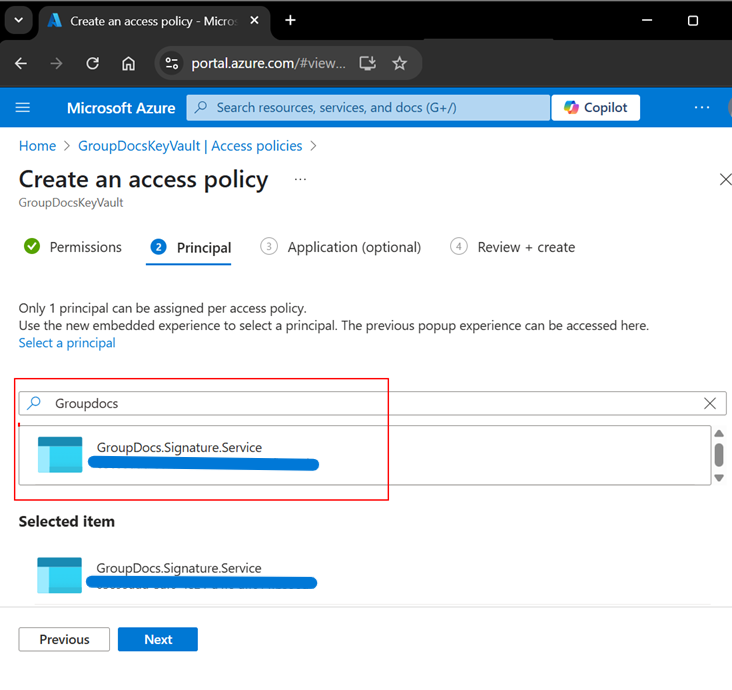
Task: Click the Groupdocs principal search field
Action: (370, 403)
